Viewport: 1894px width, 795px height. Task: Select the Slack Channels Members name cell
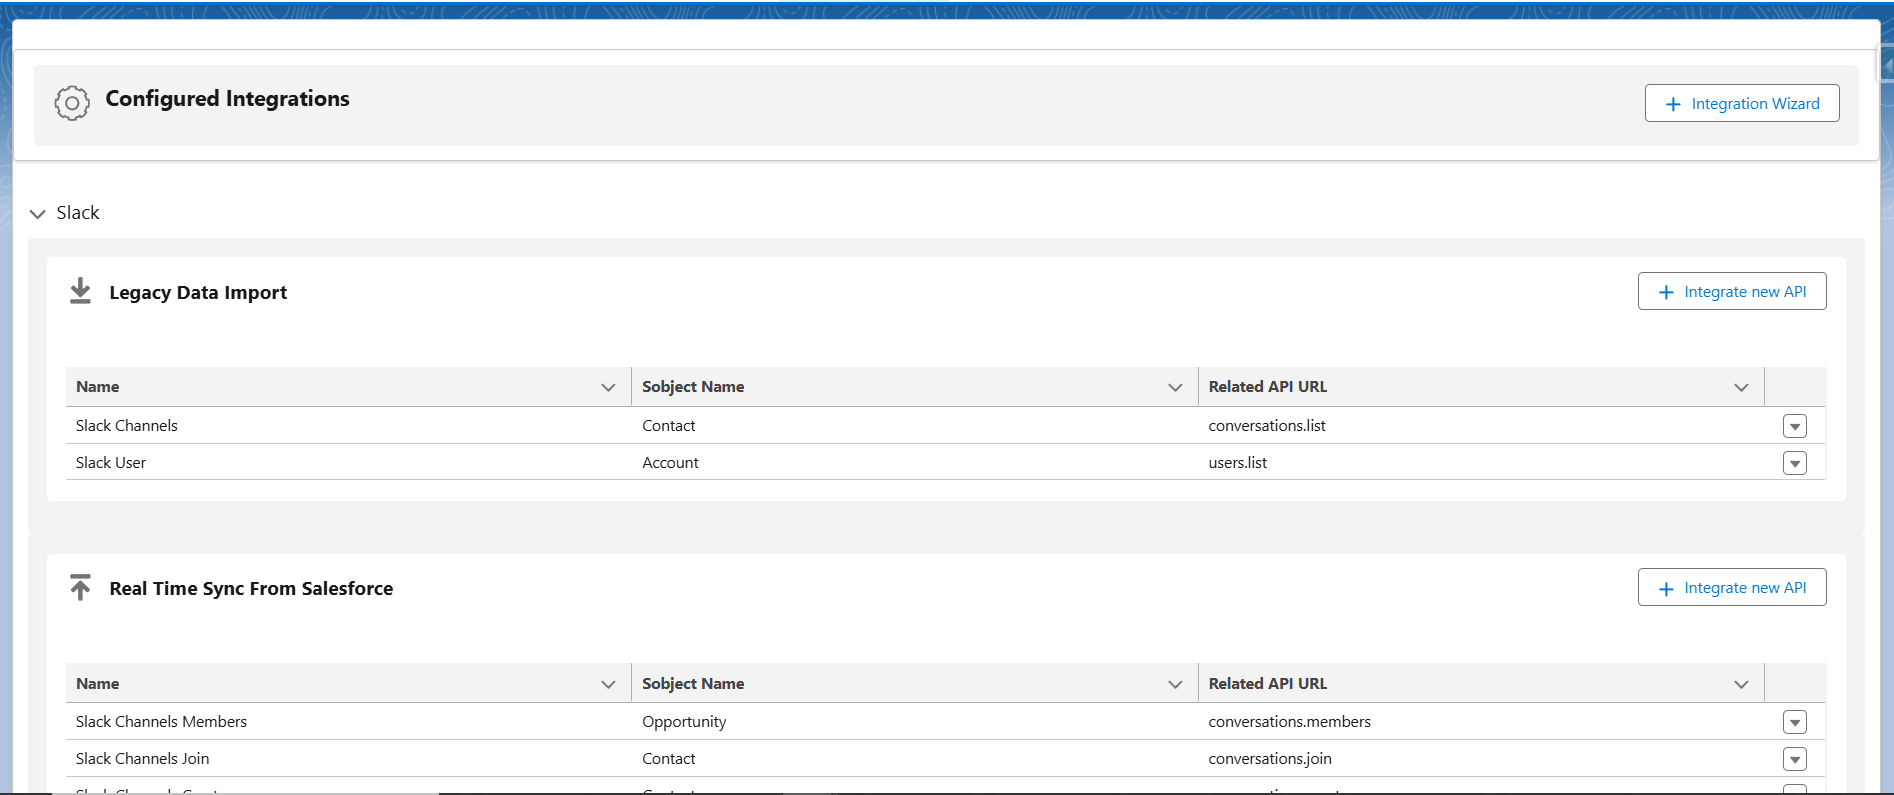348,721
